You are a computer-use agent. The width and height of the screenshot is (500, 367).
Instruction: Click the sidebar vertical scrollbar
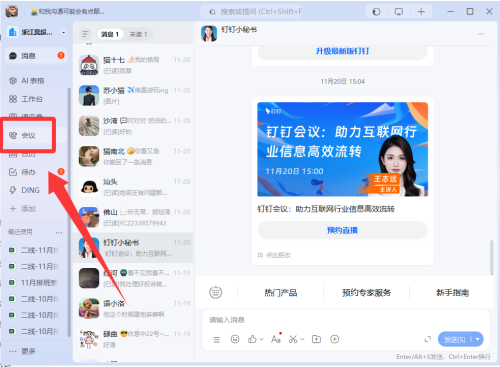(x=69, y=212)
